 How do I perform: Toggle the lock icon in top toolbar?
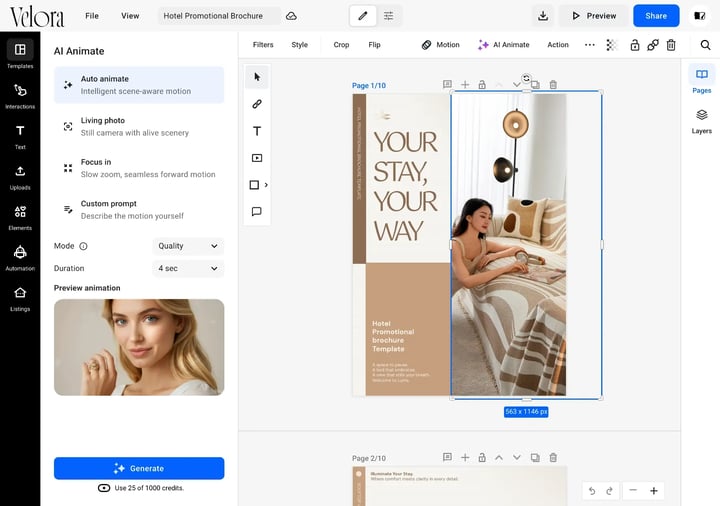coord(635,45)
